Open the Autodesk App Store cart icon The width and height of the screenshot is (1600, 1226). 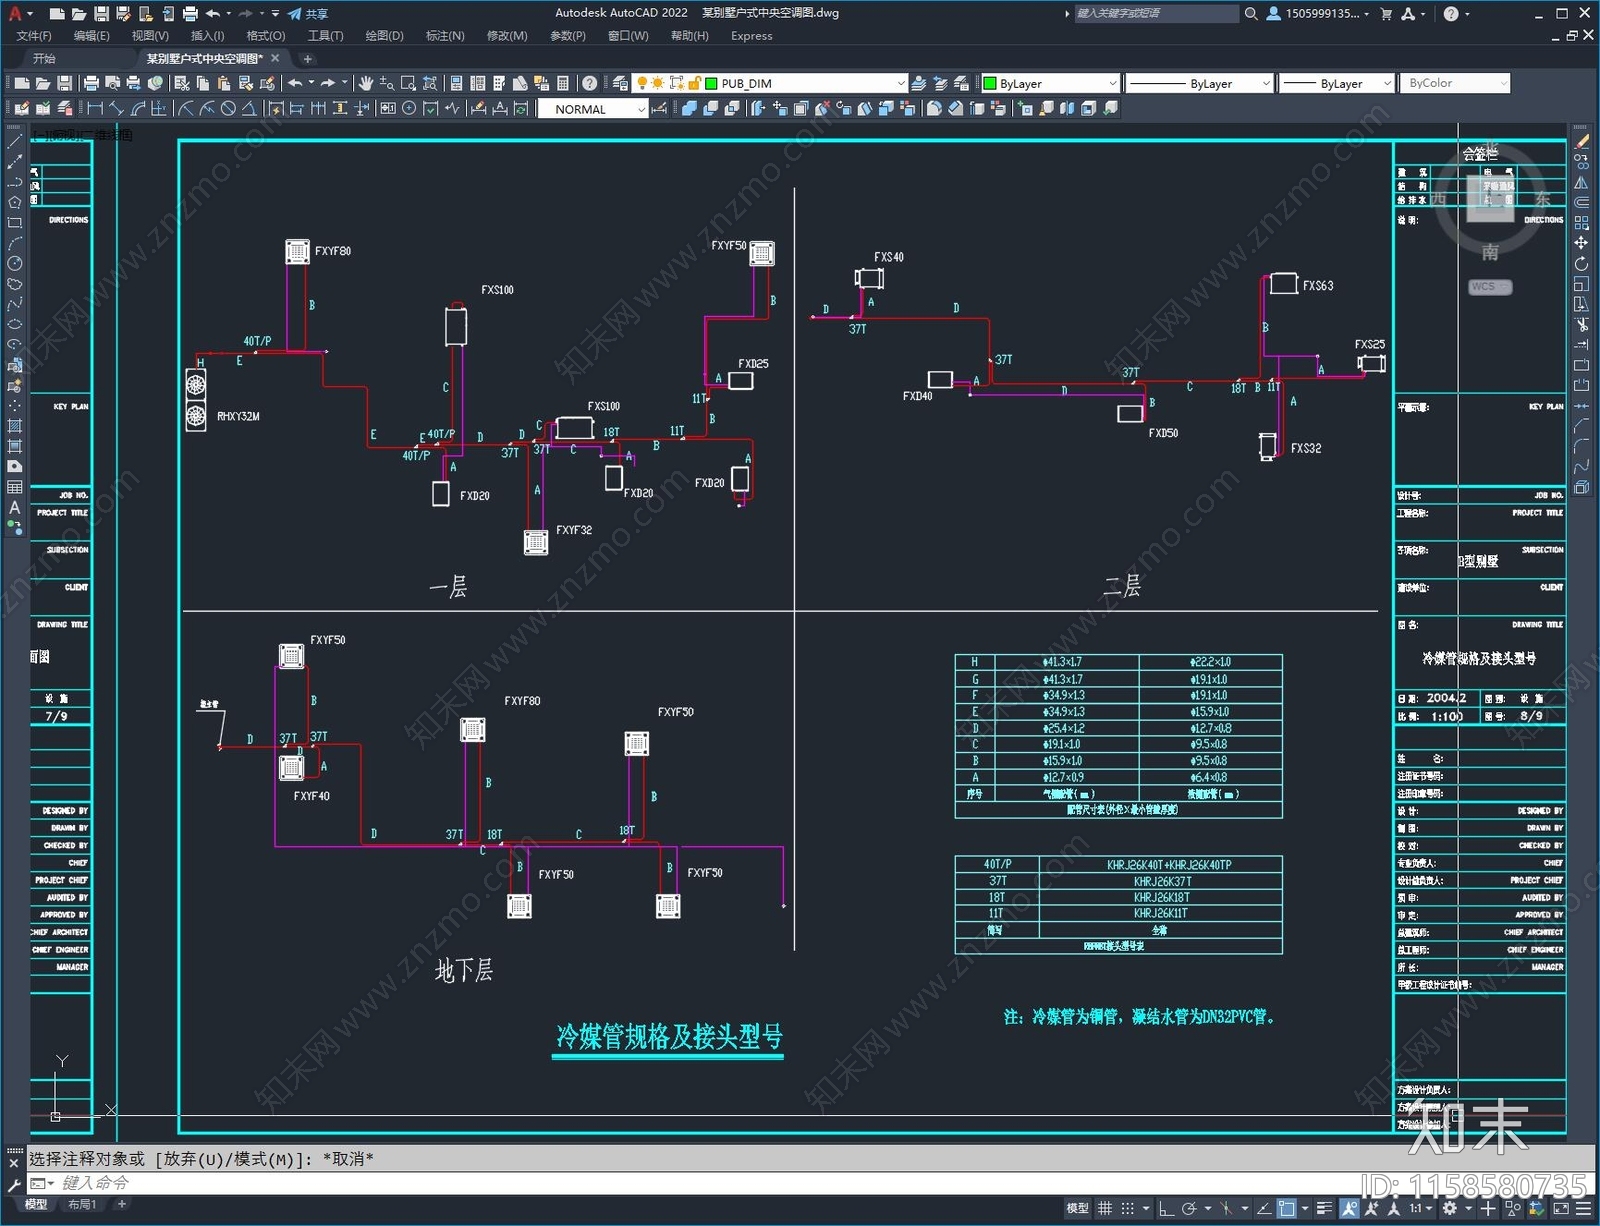pyautogui.click(x=1386, y=13)
